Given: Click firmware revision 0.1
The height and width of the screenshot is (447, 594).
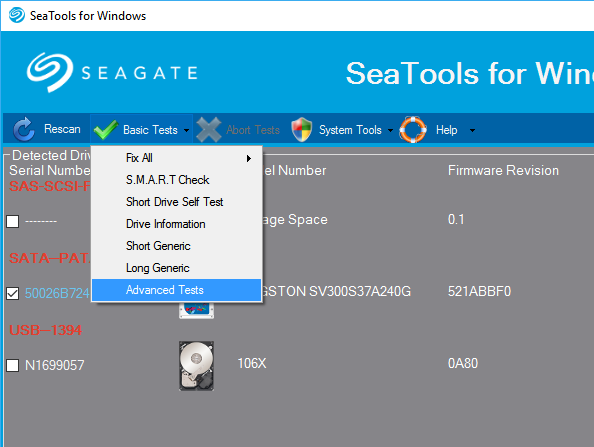Looking at the screenshot, I should [x=456, y=219].
